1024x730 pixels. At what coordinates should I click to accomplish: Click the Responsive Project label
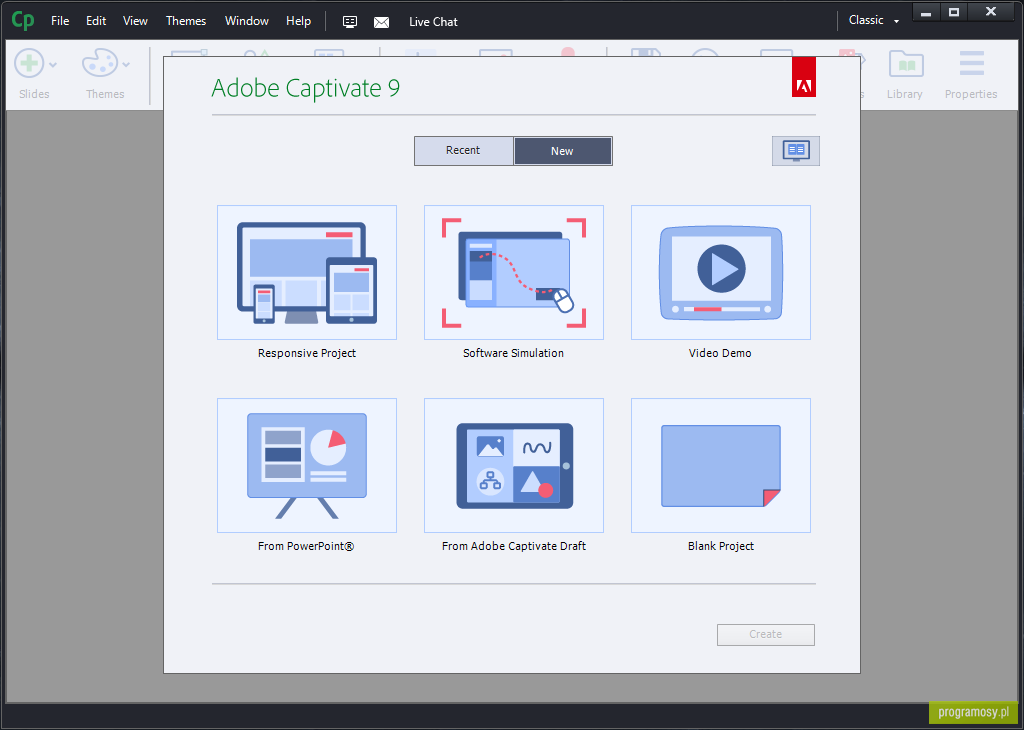point(307,353)
